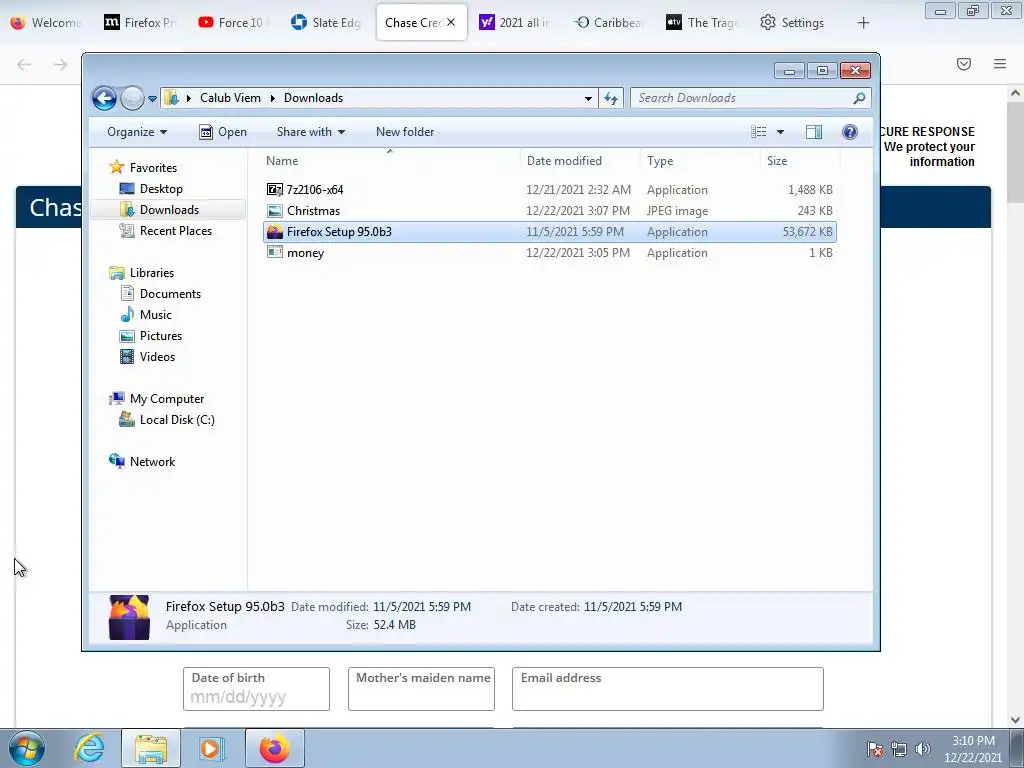Open recent locations dropdown arrow
1024x768 pixels.
point(152,99)
